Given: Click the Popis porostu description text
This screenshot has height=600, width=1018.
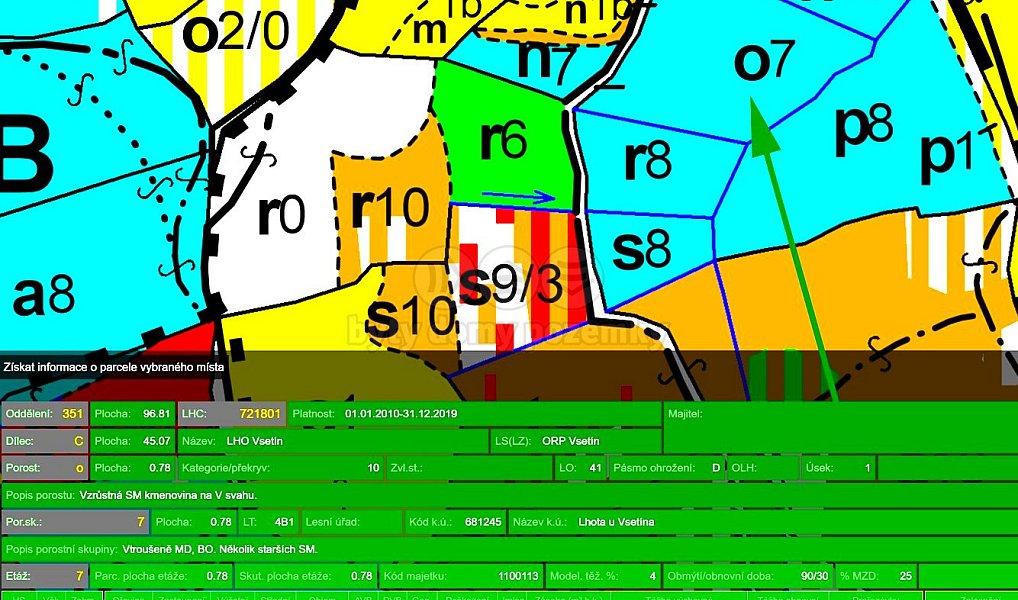Looking at the screenshot, I should click(x=168, y=495).
